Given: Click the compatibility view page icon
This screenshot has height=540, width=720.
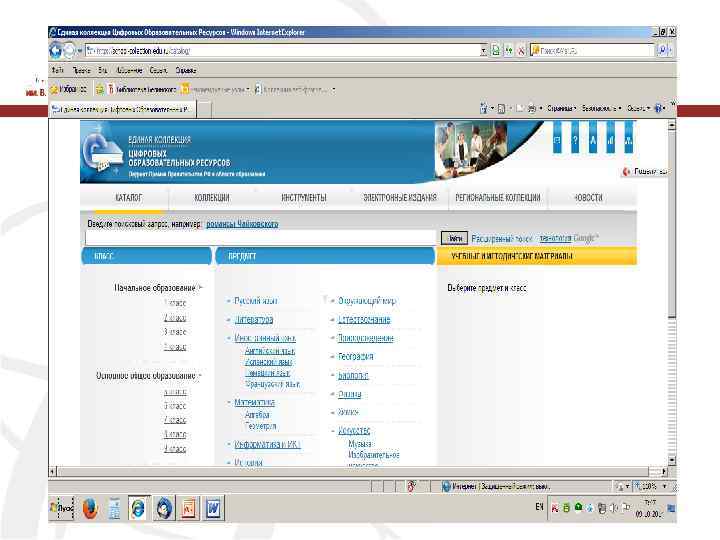Looking at the screenshot, I should coord(496,51).
